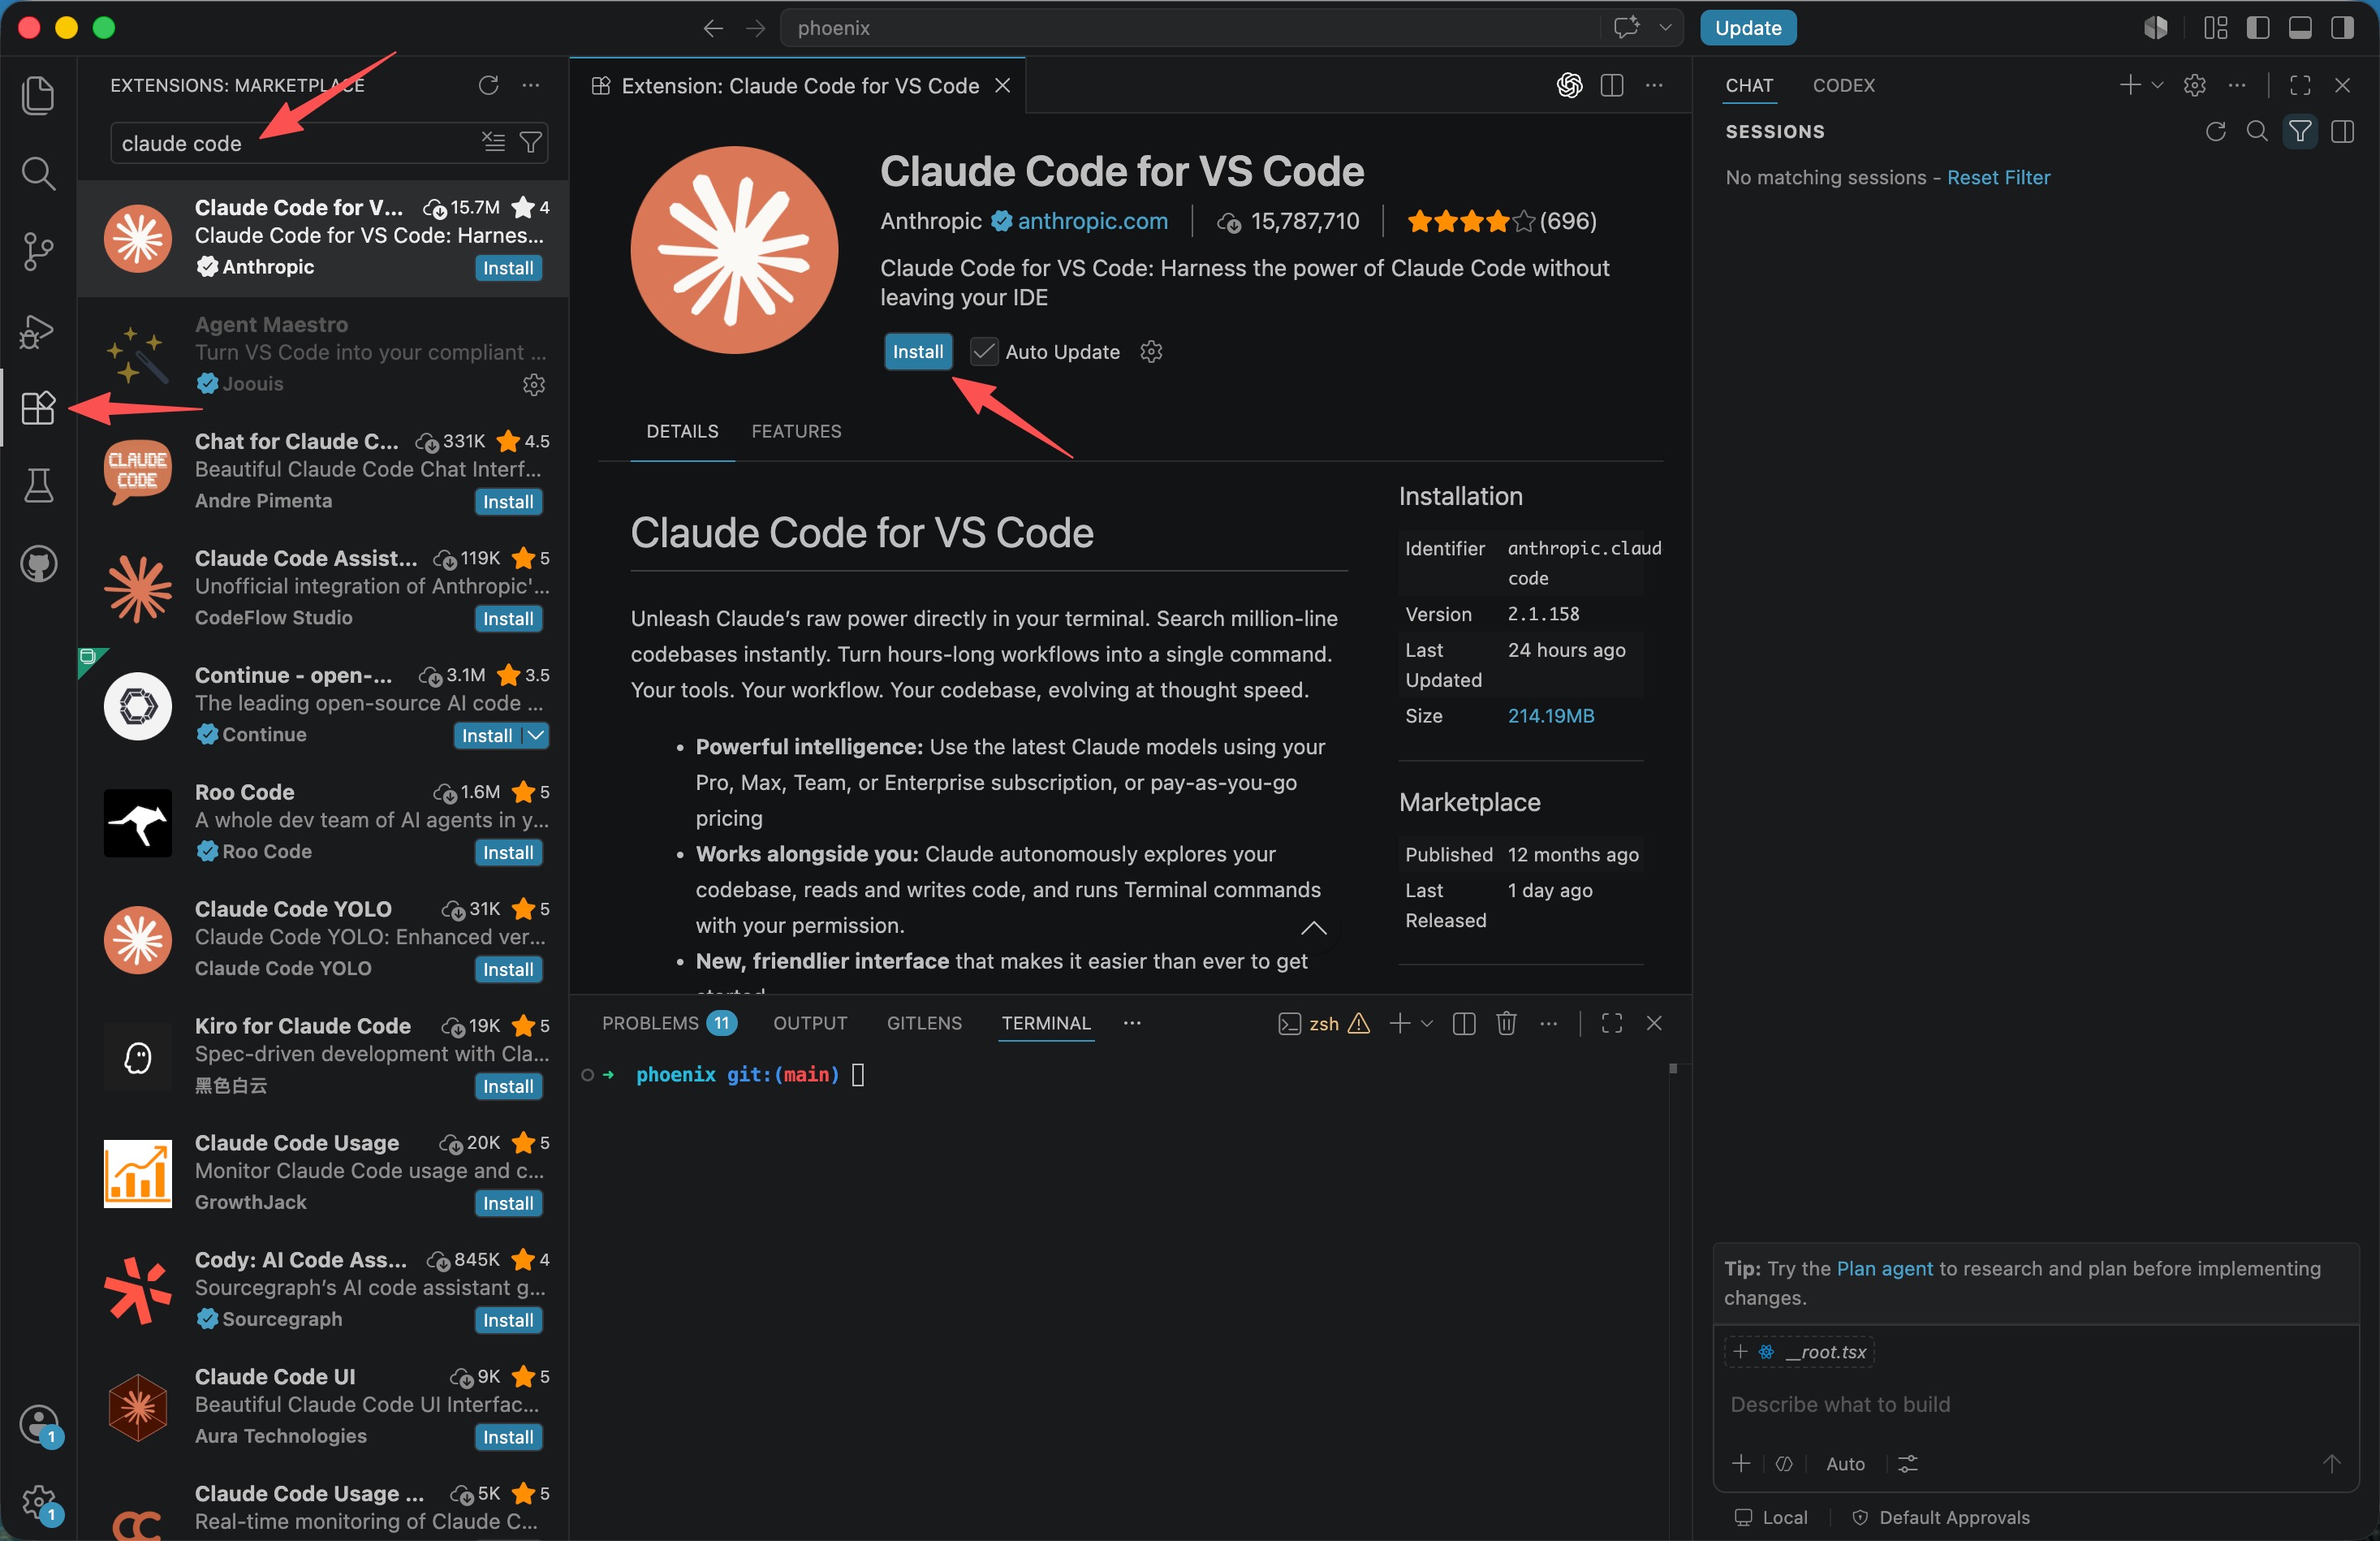This screenshot has height=1541, width=2380.
Task: Switch to the PROBLEMS panel tab
Action: pyautogui.click(x=668, y=1023)
